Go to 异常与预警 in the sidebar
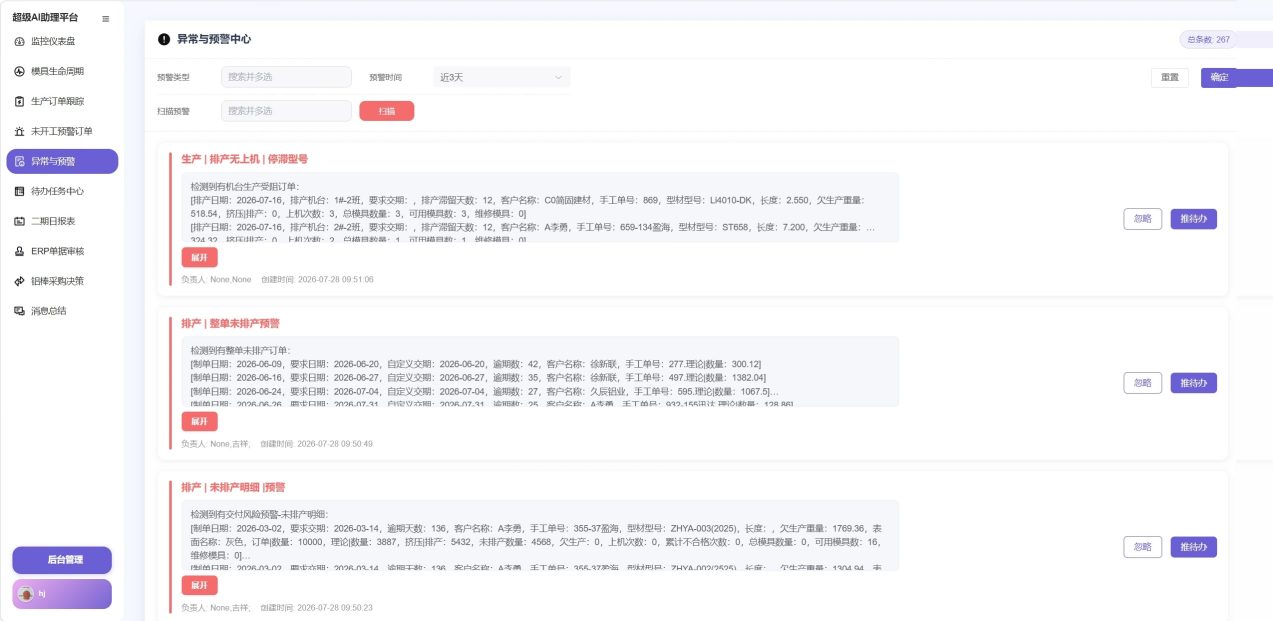This screenshot has width=1273, height=621. click(62, 161)
